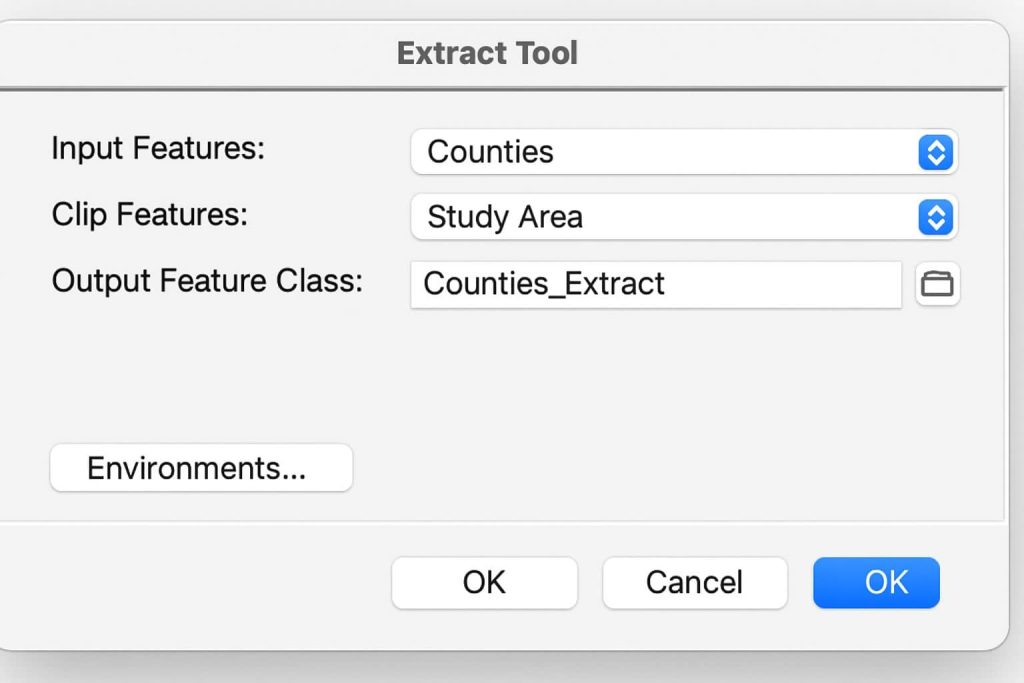Screen dimensions: 1024x683
Task: Select the double-arrow icon on the Input Features field
Action: point(936,151)
